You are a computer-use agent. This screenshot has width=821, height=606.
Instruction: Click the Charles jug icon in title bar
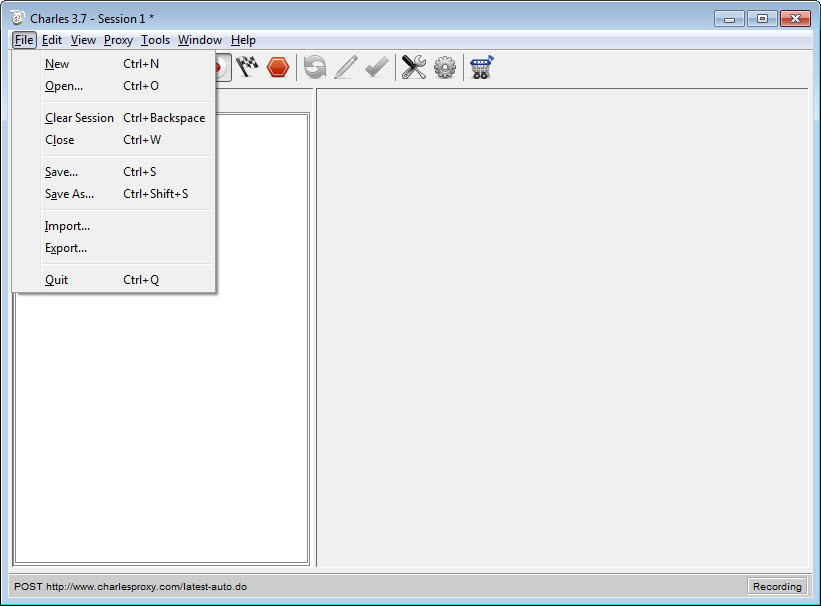[x=17, y=18]
